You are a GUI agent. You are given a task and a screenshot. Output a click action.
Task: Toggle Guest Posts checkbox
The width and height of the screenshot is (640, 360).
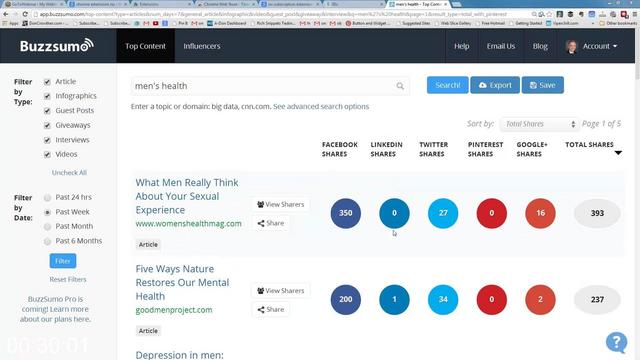(47, 111)
